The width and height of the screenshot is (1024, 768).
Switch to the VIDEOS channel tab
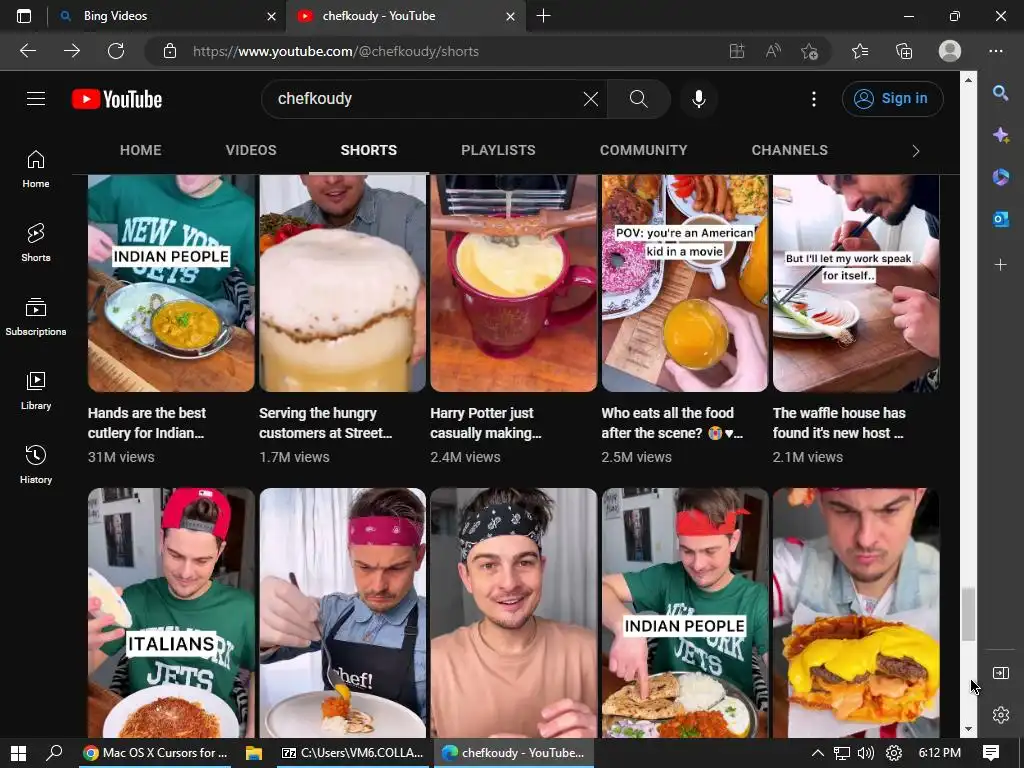(251, 150)
